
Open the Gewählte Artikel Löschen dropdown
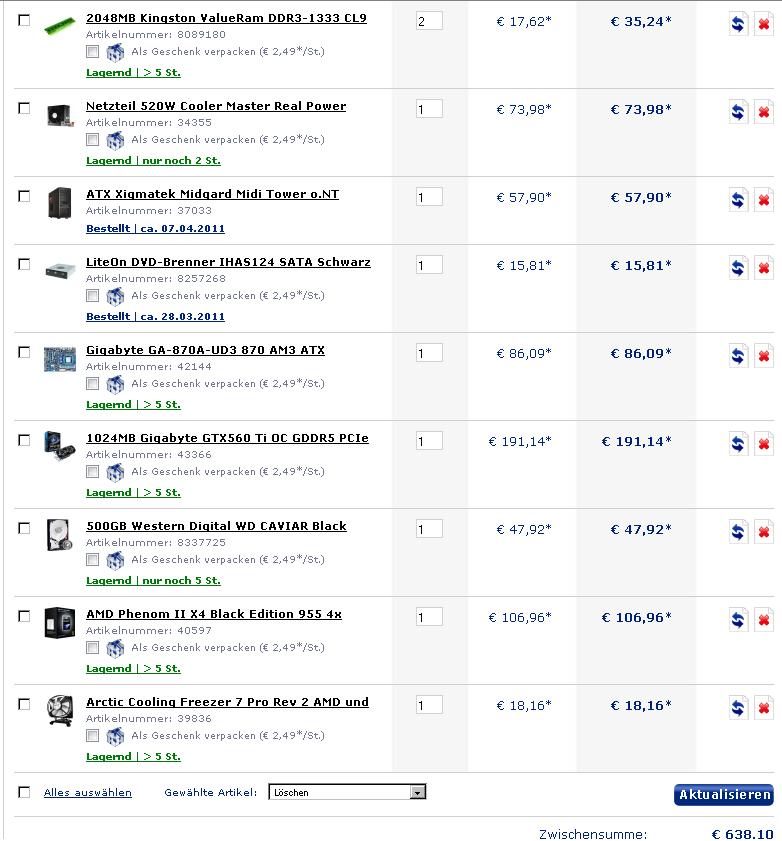[x=347, y=792]
